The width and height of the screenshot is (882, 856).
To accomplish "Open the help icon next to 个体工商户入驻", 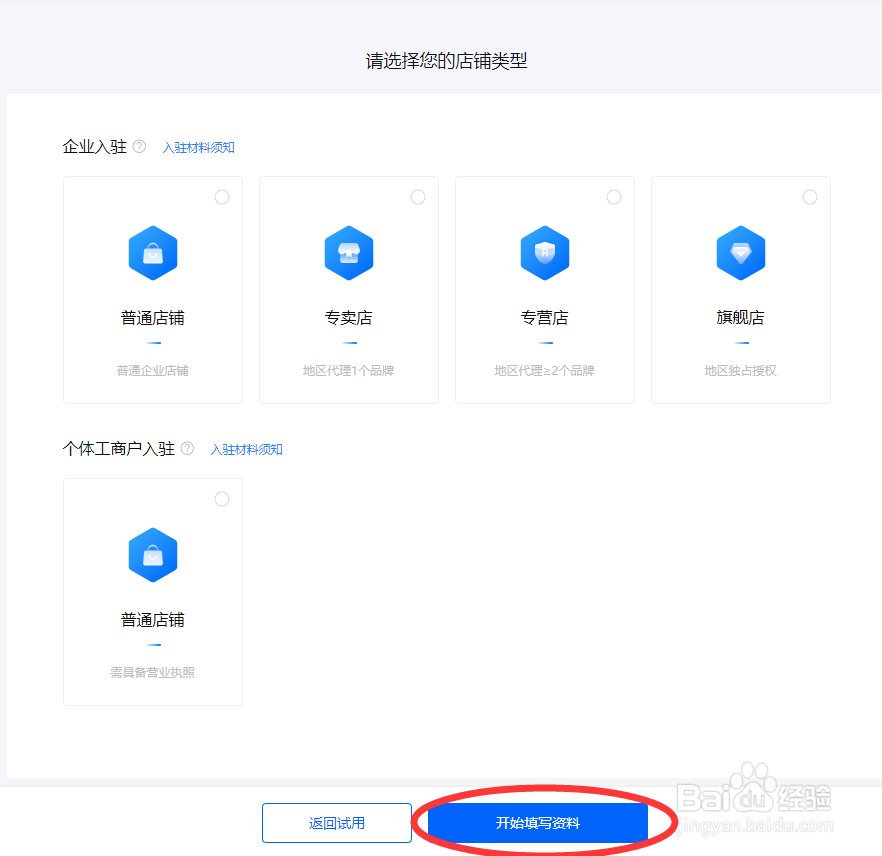I will coord(187,448).
